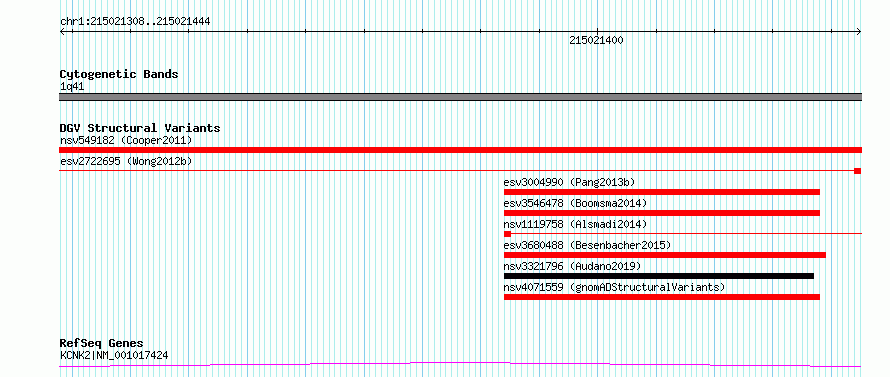Click the Cytogenetic Bands track title
Image resolution: width=890 pixels, height=377 pixels.
[x=119, y=74]
